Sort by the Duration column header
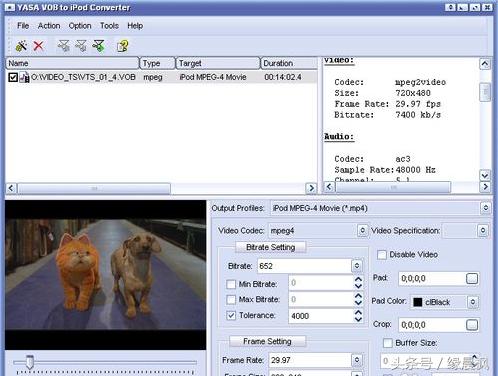Viewport: 498px width, 376px height. 289,63
